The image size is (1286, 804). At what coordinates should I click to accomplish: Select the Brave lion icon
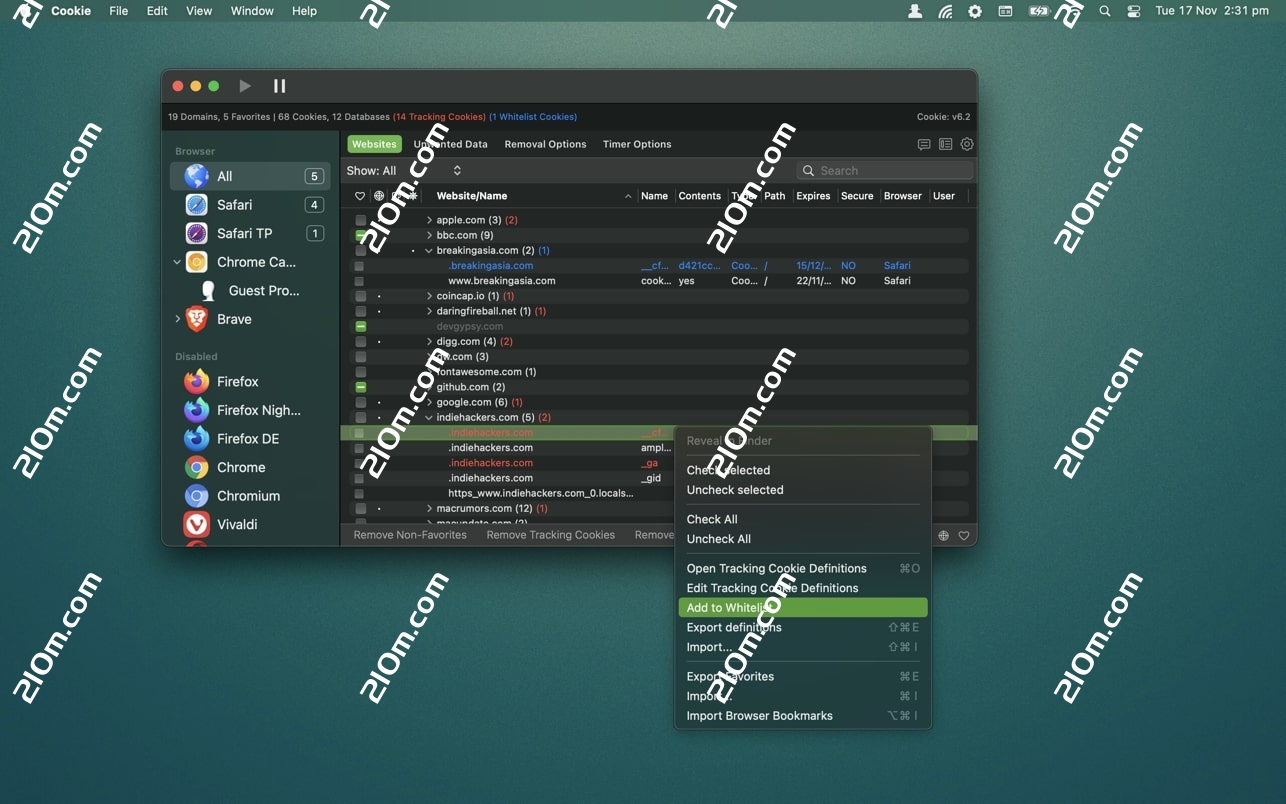tap(197, 319)
